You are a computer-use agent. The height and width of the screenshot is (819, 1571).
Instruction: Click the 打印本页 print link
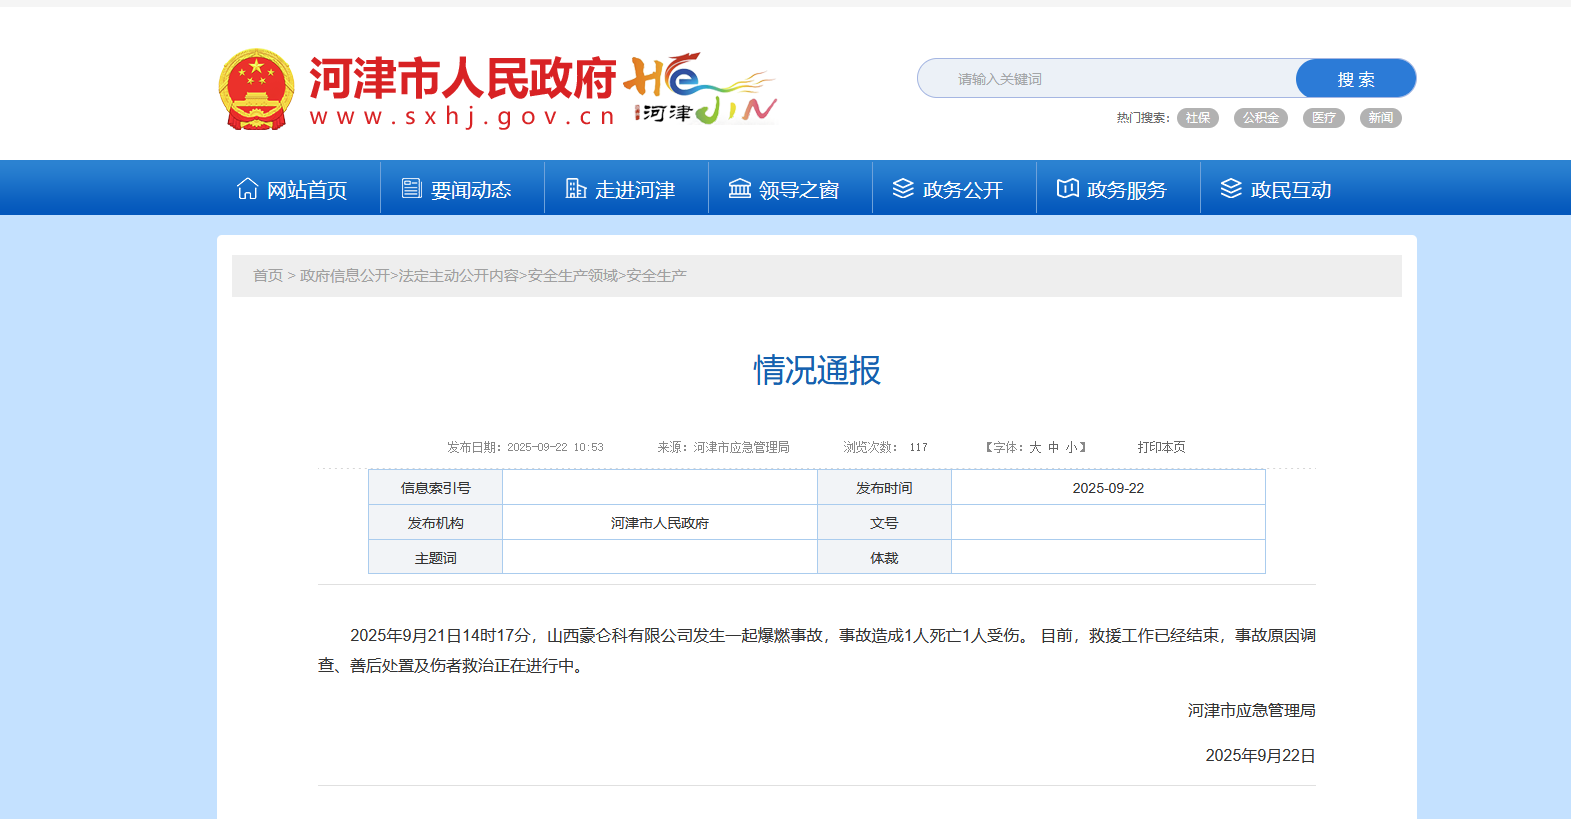pyautogui.click(x=1161, y=448)
